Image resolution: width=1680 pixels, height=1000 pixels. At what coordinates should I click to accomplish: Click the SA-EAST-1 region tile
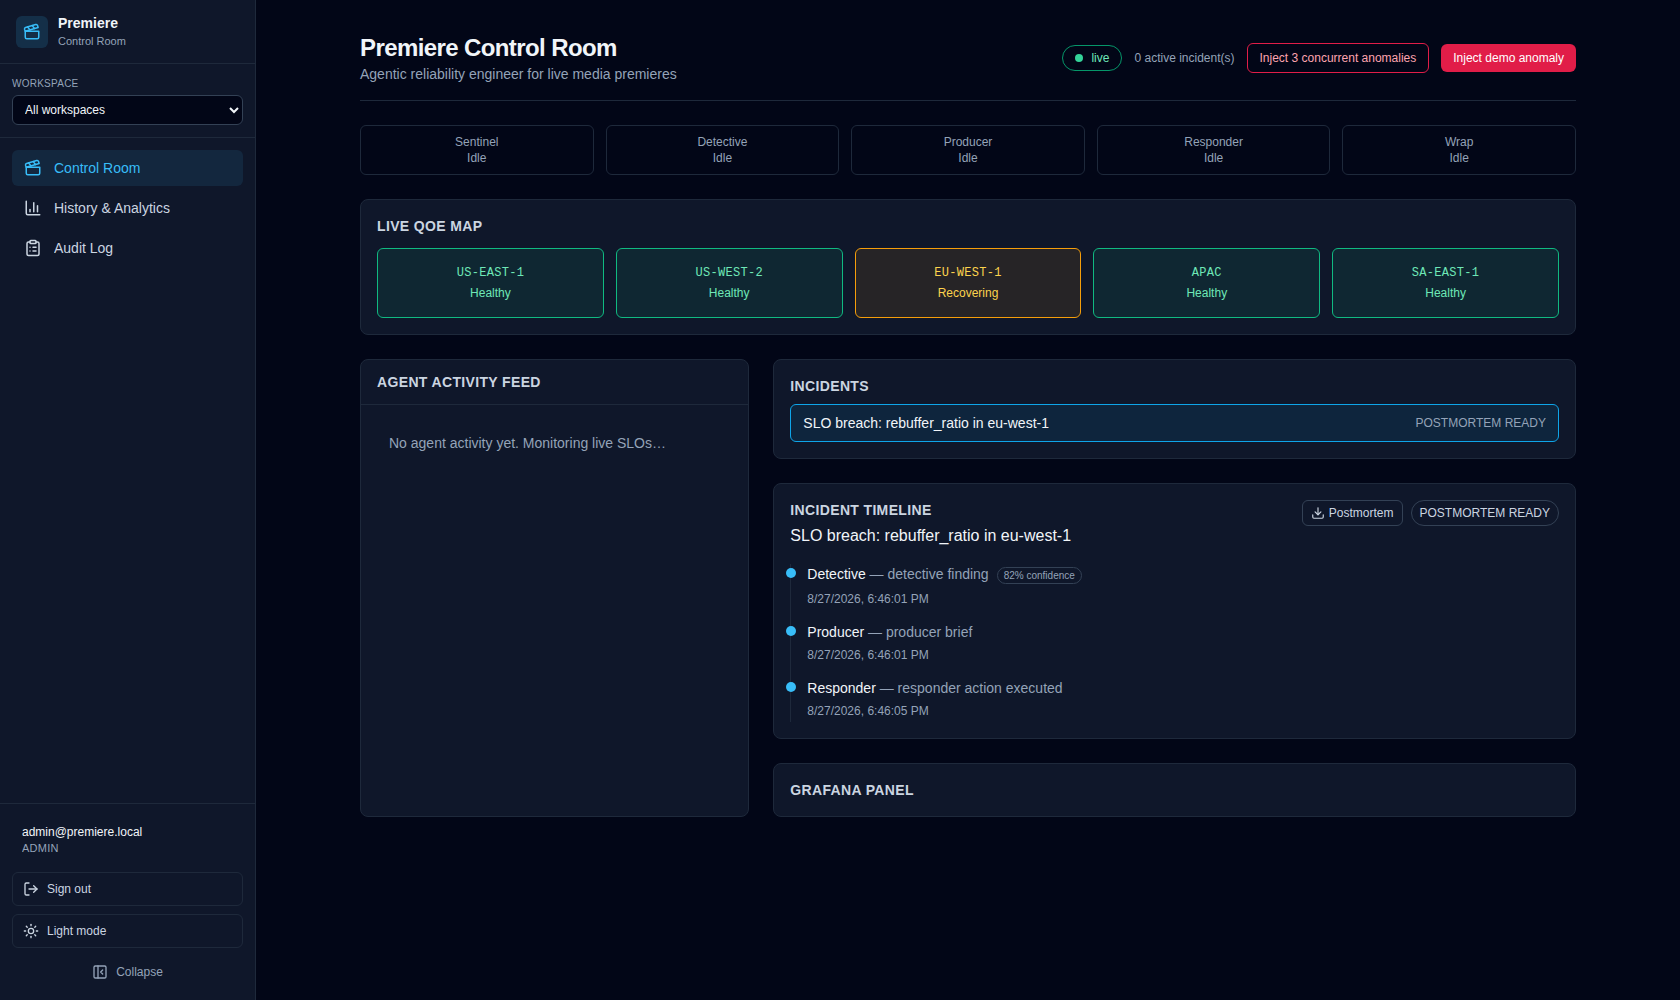[x=1445, y=283]
